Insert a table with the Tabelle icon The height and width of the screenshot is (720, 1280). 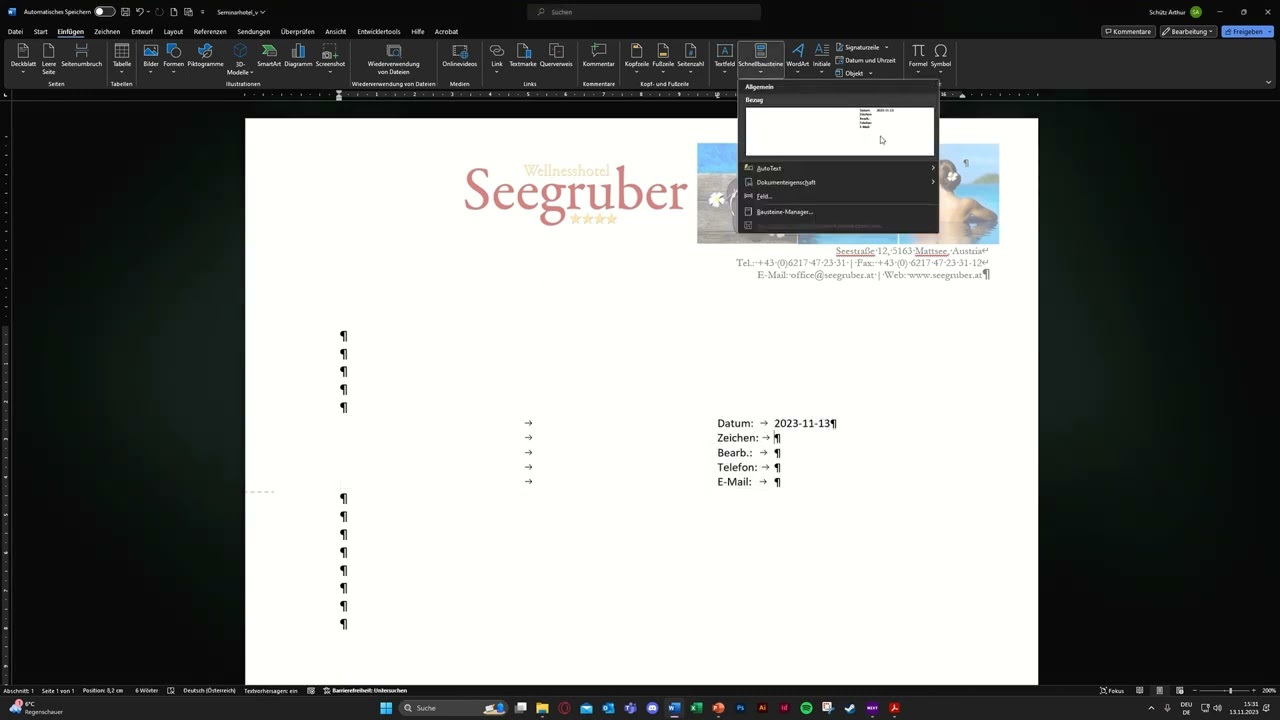click(x=121, y=56)
